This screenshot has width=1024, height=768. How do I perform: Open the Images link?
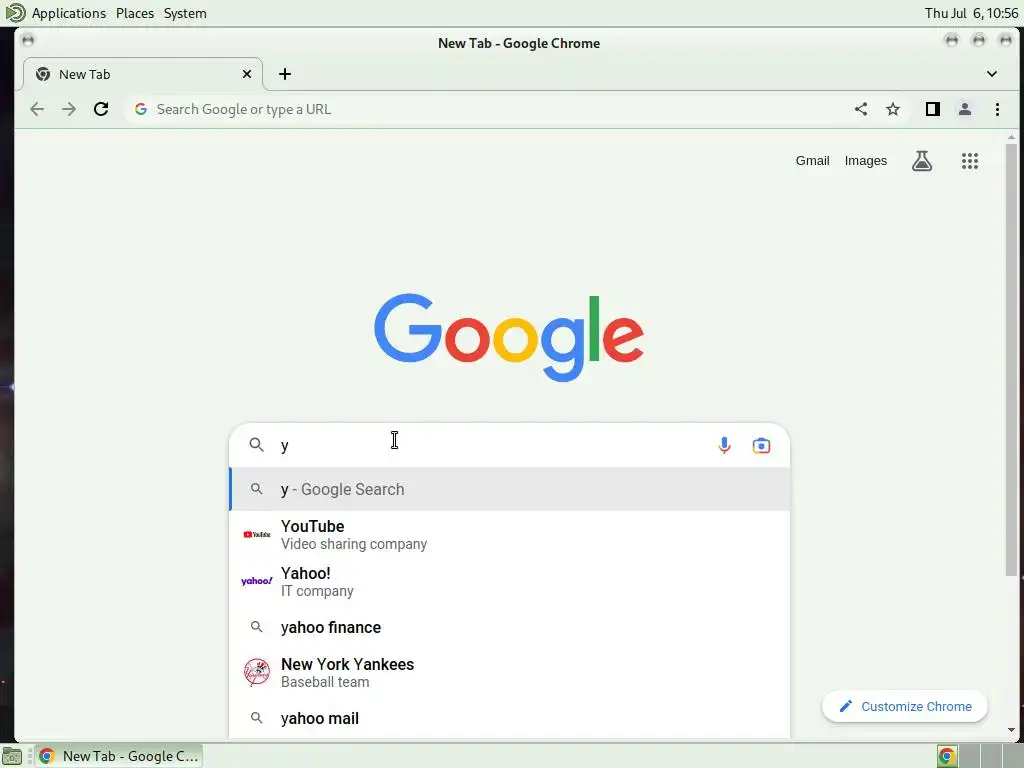(x=865, y=161)
